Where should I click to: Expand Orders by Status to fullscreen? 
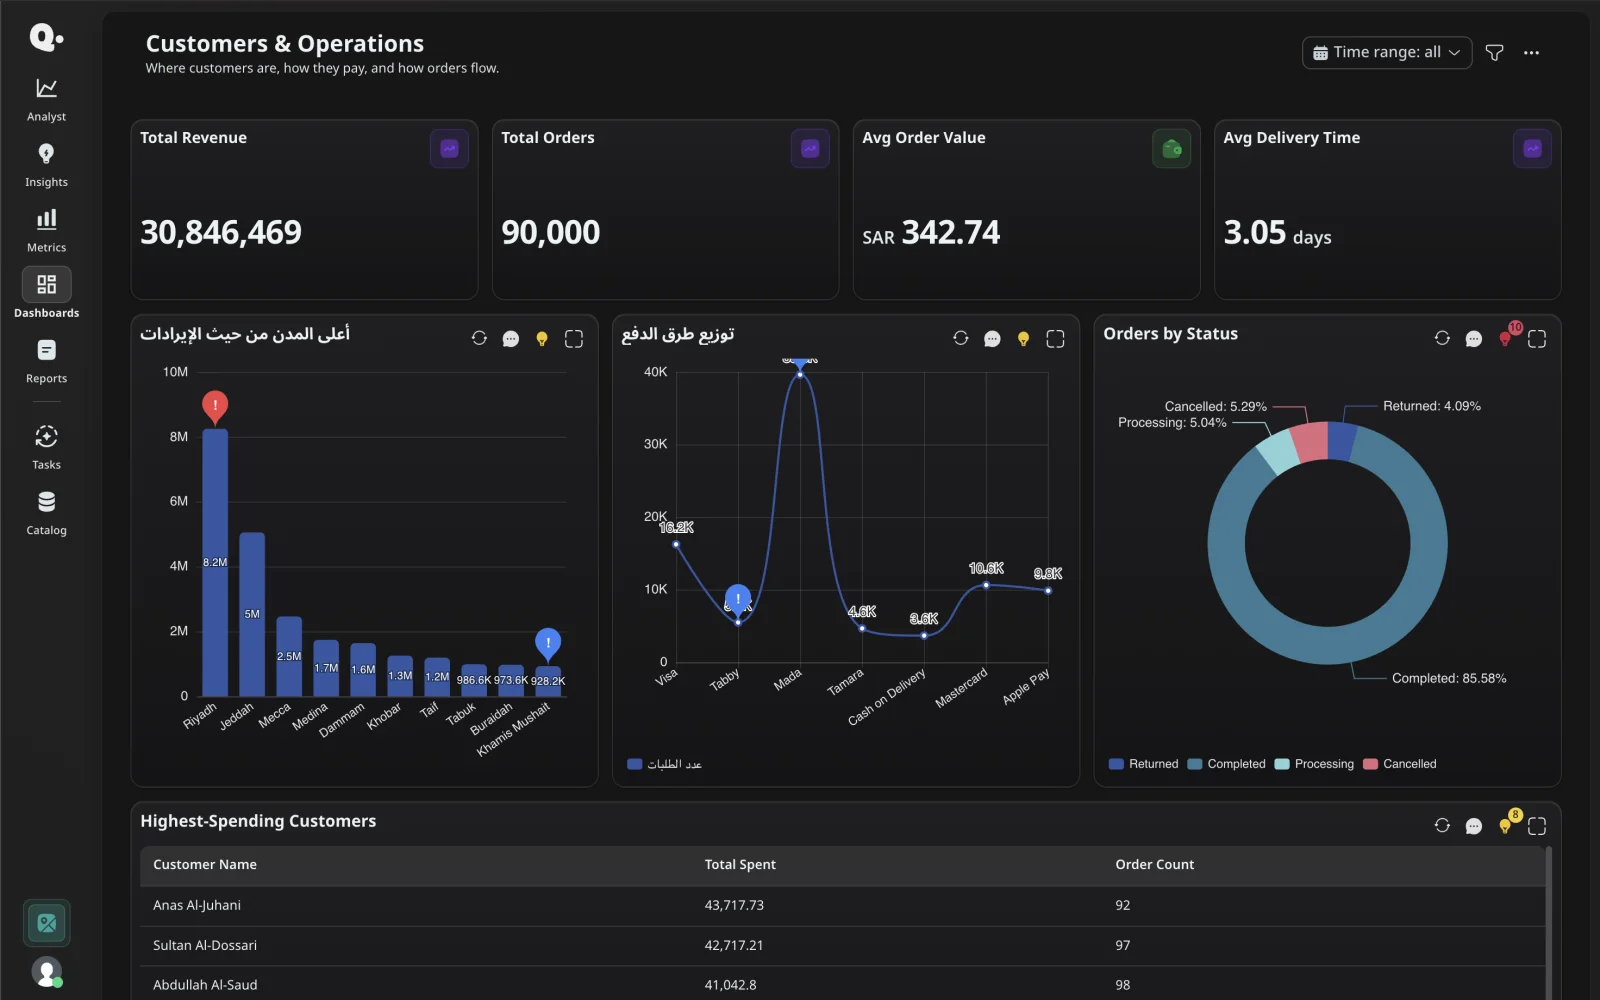coord(1537,339)
